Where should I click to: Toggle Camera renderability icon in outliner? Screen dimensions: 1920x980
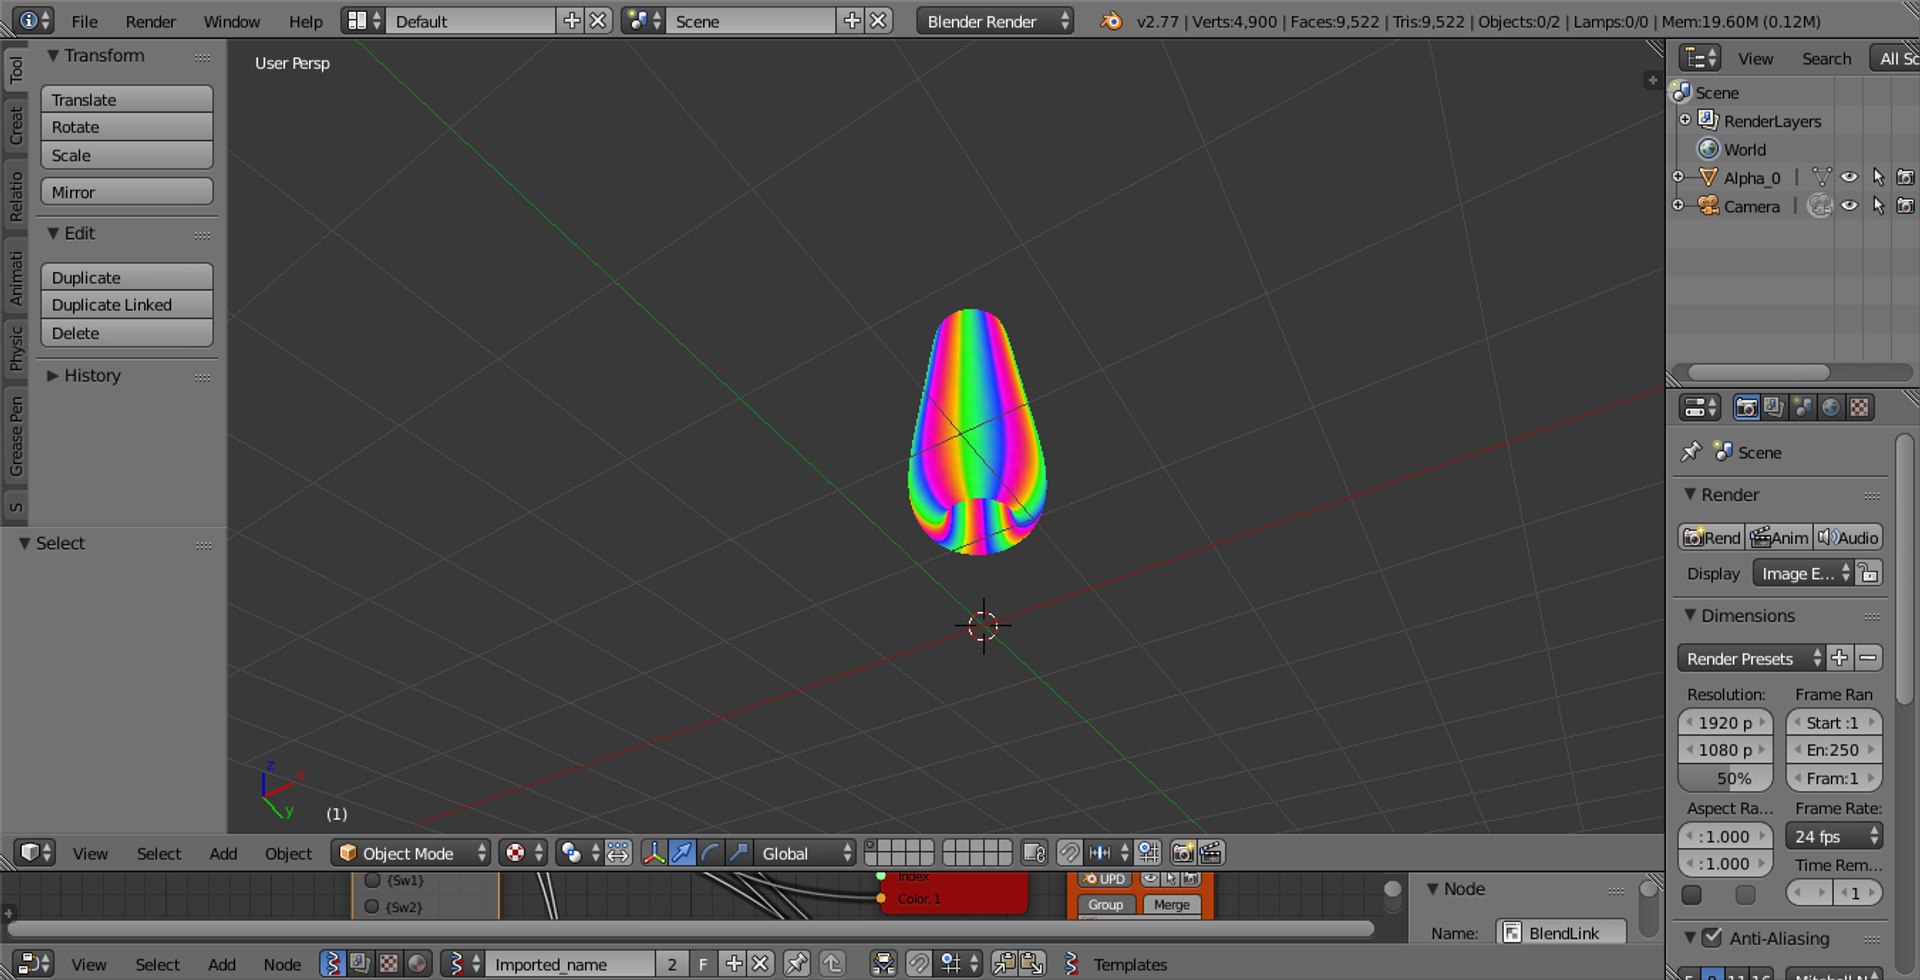[x=1906, y=206]
